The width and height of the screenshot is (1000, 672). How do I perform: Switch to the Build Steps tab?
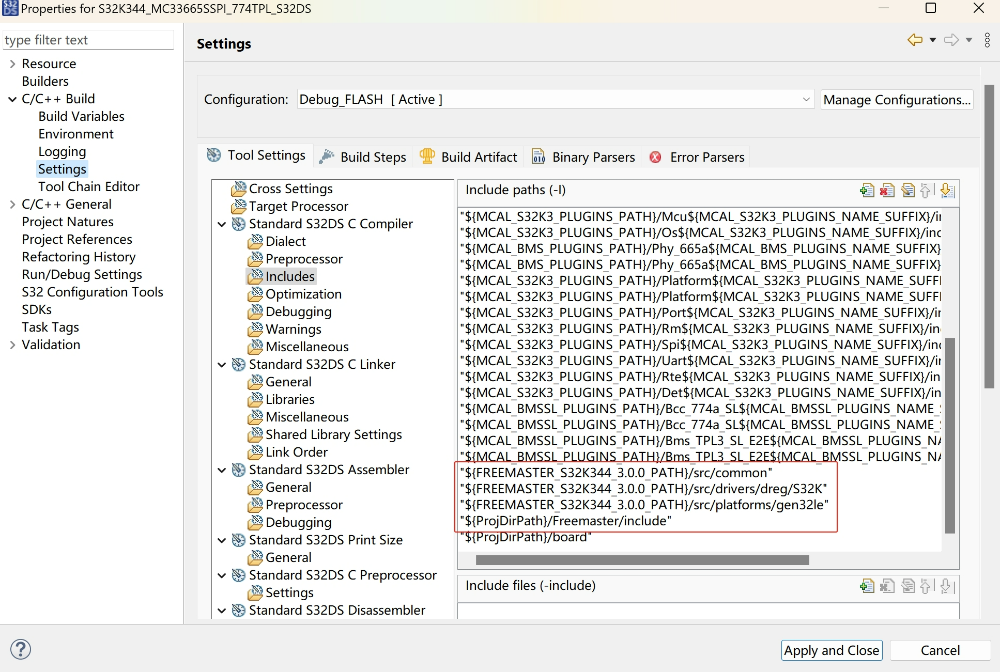[362, 157]
